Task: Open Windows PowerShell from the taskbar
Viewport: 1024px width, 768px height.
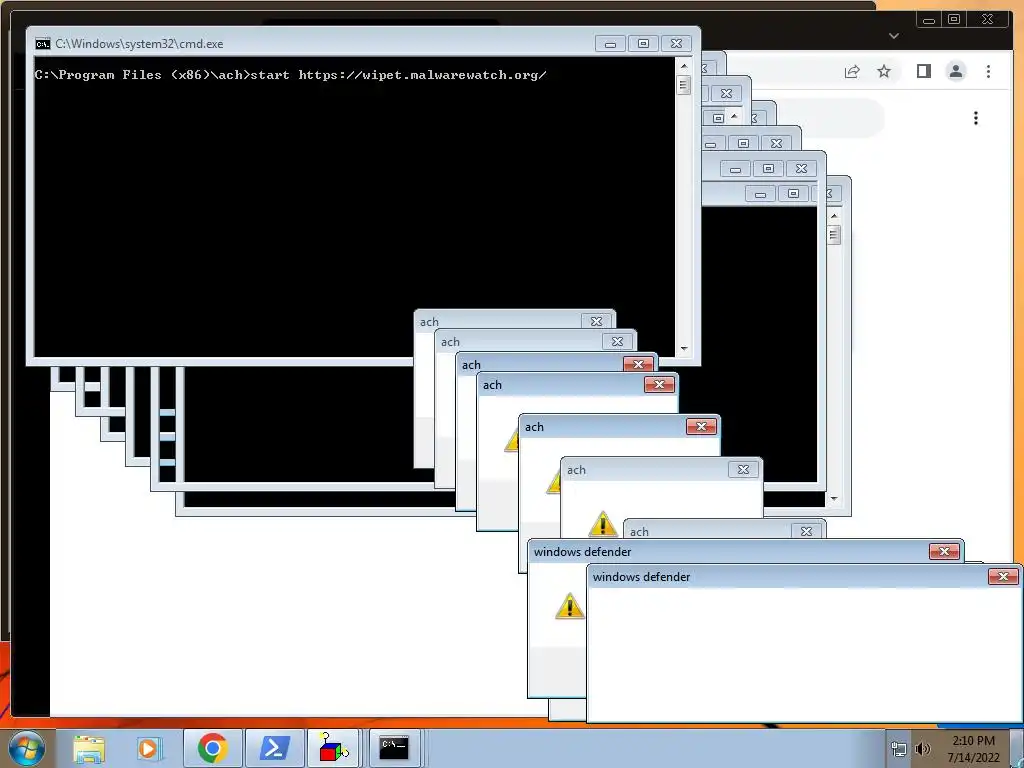Action: [x=275, y=748]
